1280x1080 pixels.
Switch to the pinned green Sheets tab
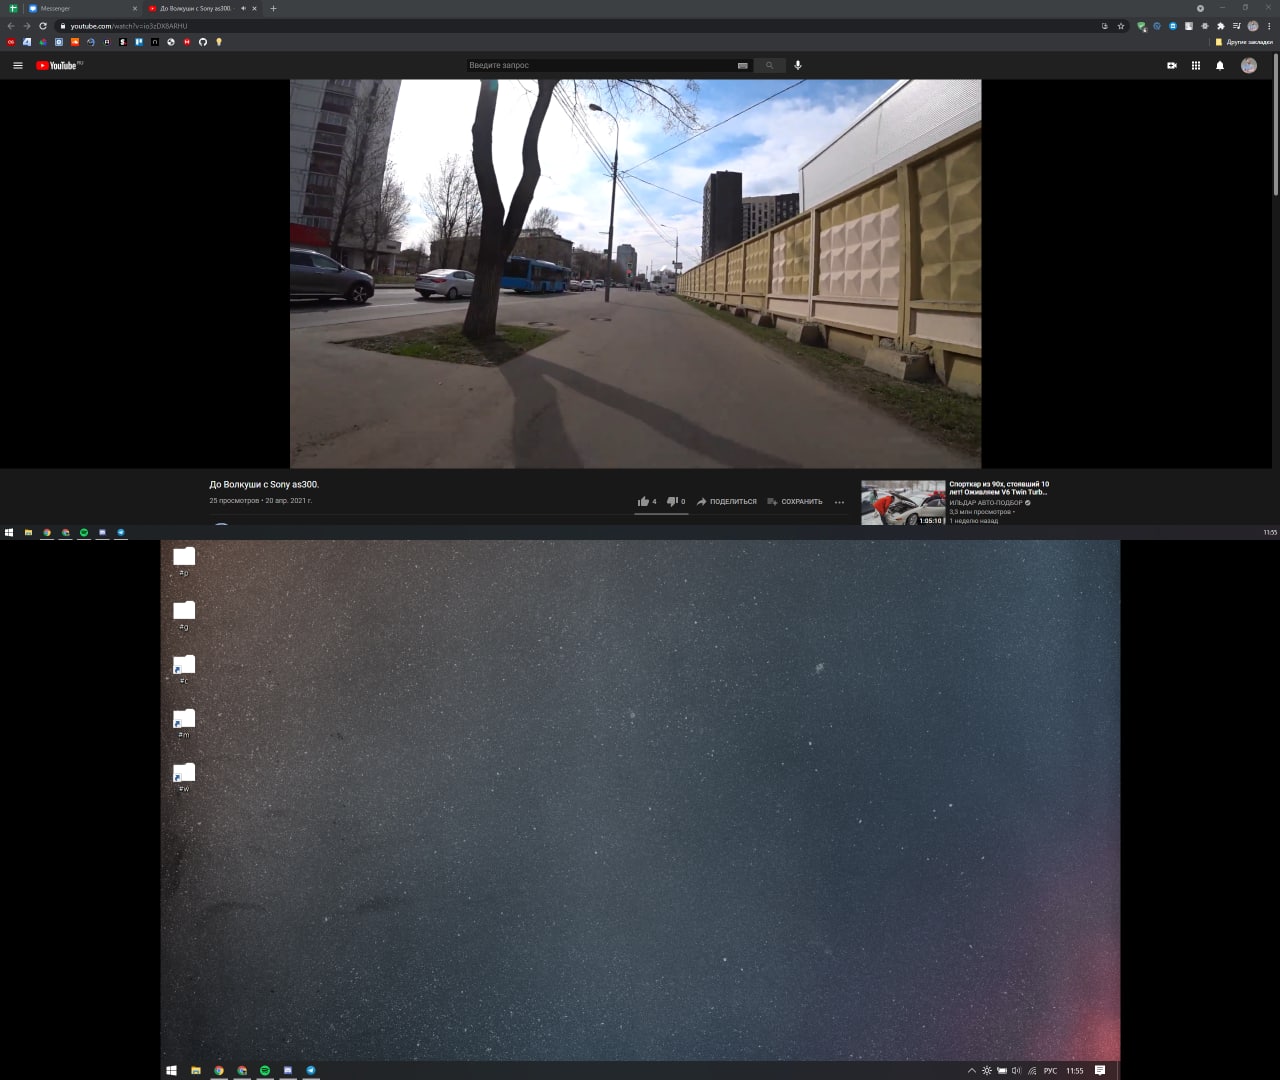(x=13, y=8)
